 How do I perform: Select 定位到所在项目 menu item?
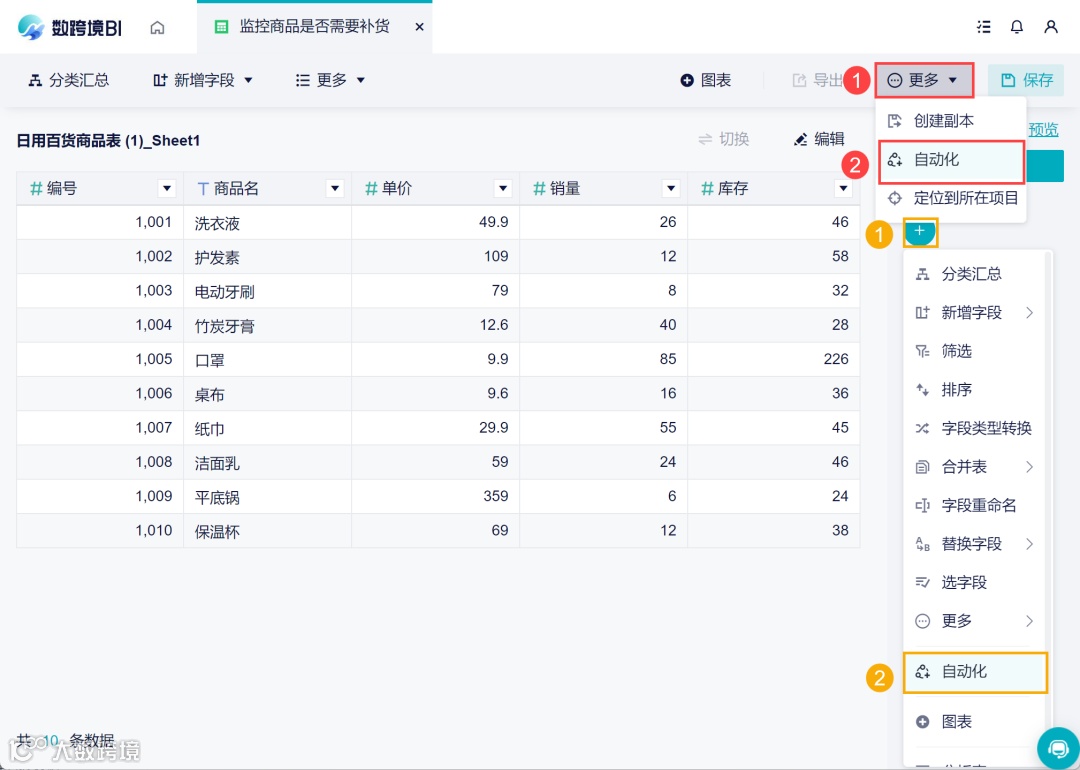[x=951, y=198]
